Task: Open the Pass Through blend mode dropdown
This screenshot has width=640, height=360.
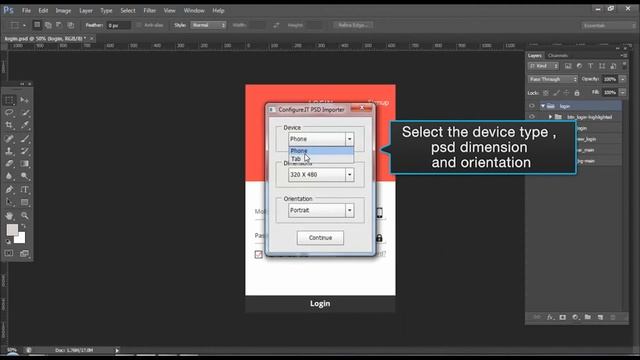Action: [x=553, y=79]
